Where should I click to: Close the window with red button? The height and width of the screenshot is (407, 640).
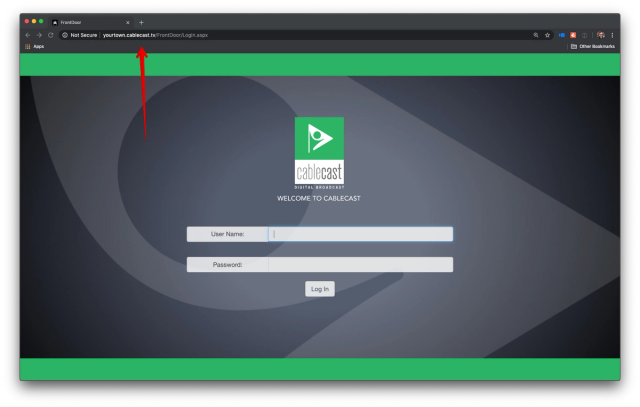(27, 21)
